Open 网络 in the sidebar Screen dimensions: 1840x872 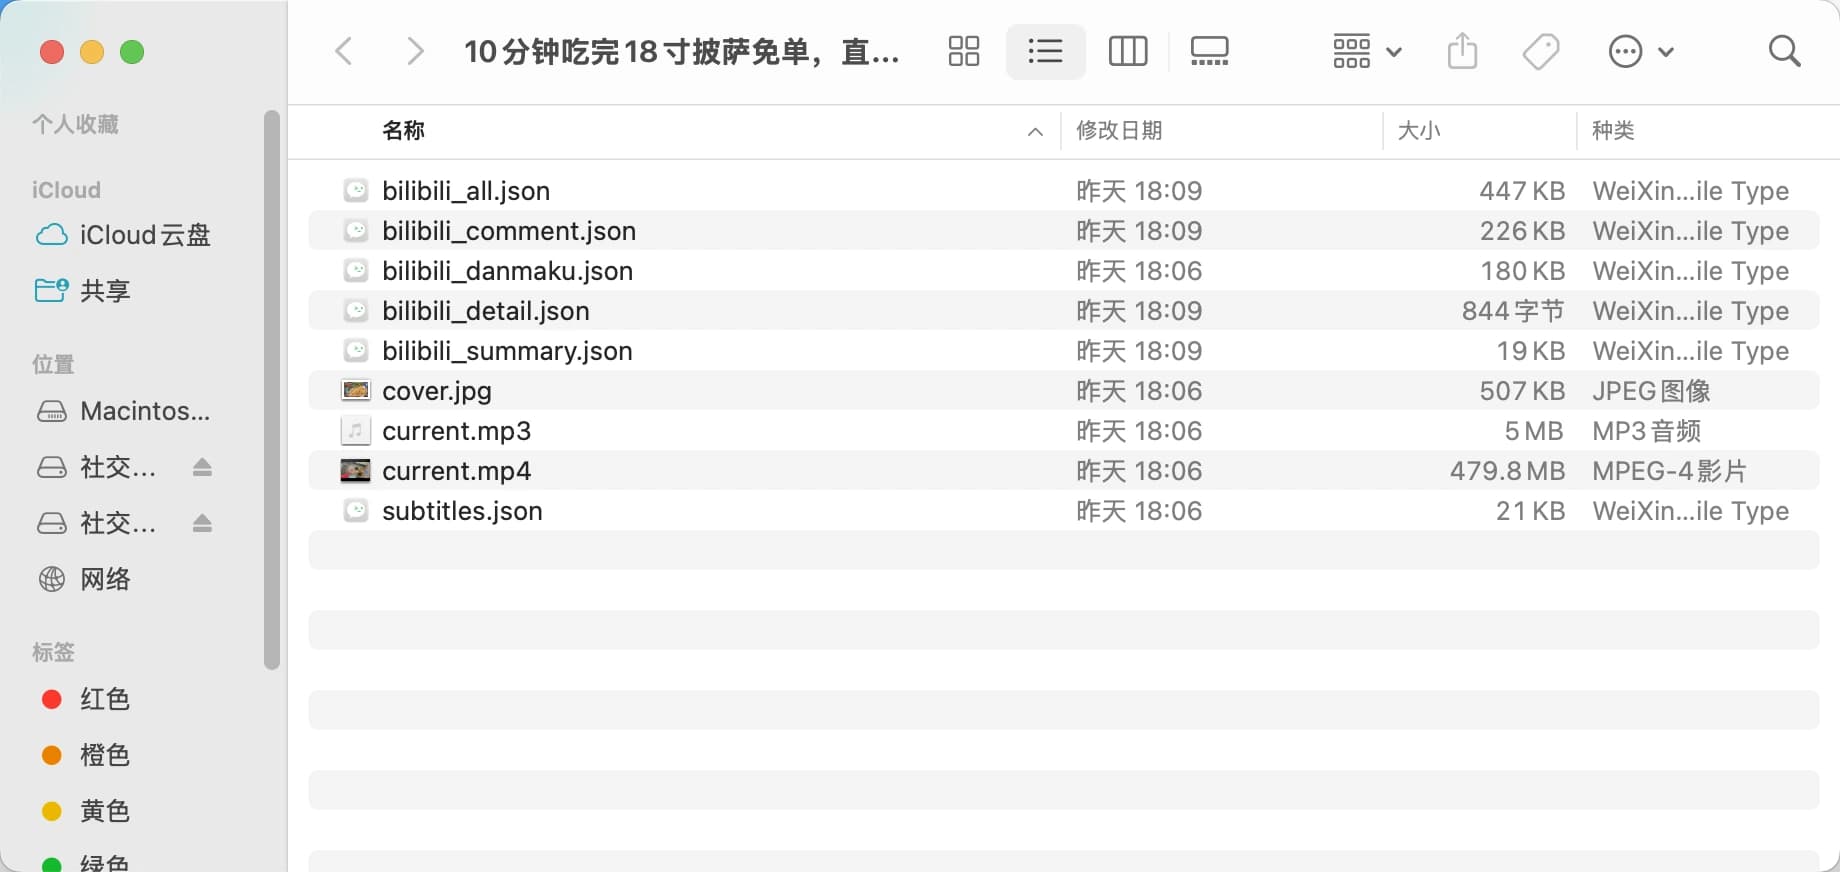105,579
